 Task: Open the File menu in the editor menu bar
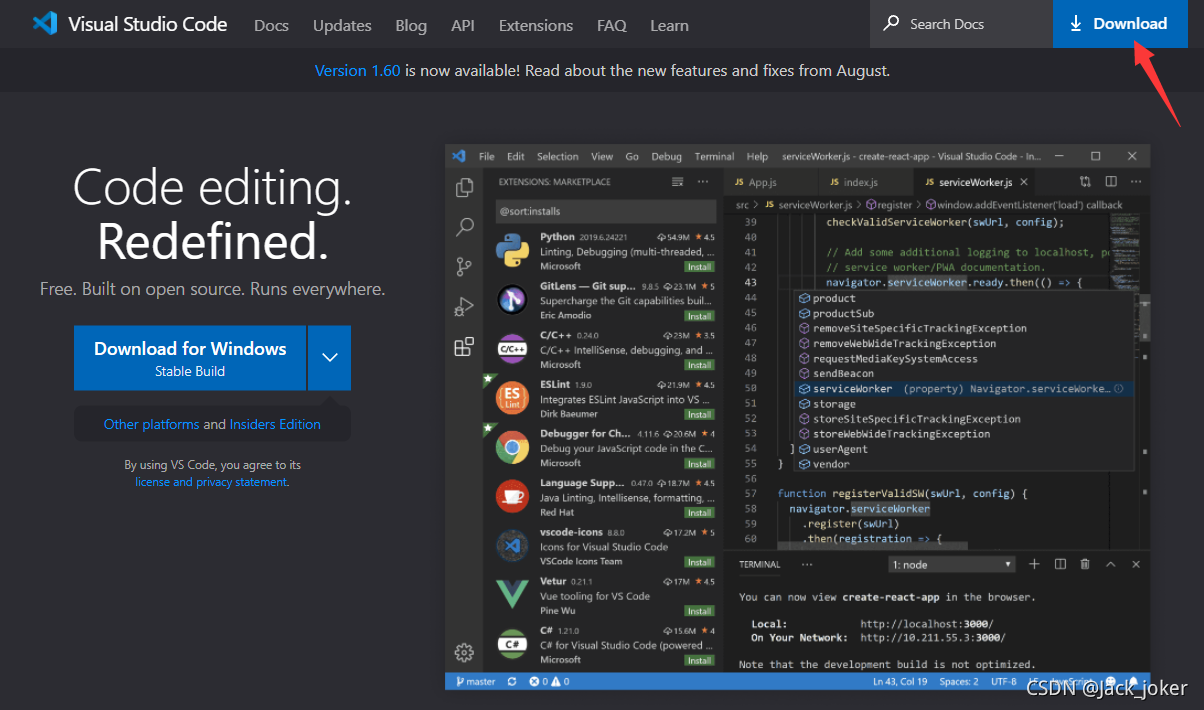[487, 156]
